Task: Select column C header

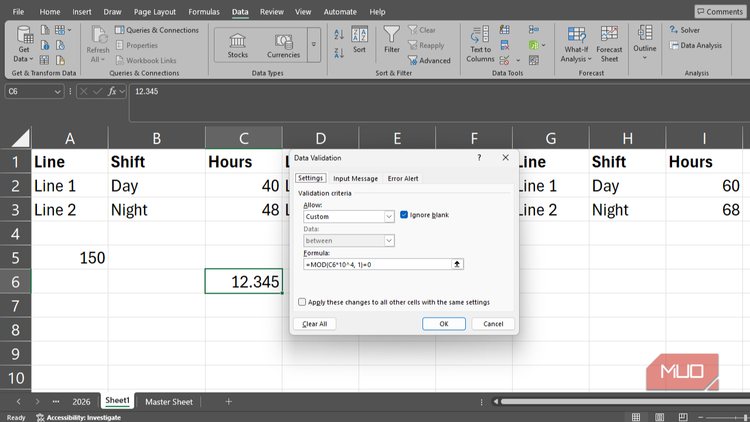Action: (243, 138)
